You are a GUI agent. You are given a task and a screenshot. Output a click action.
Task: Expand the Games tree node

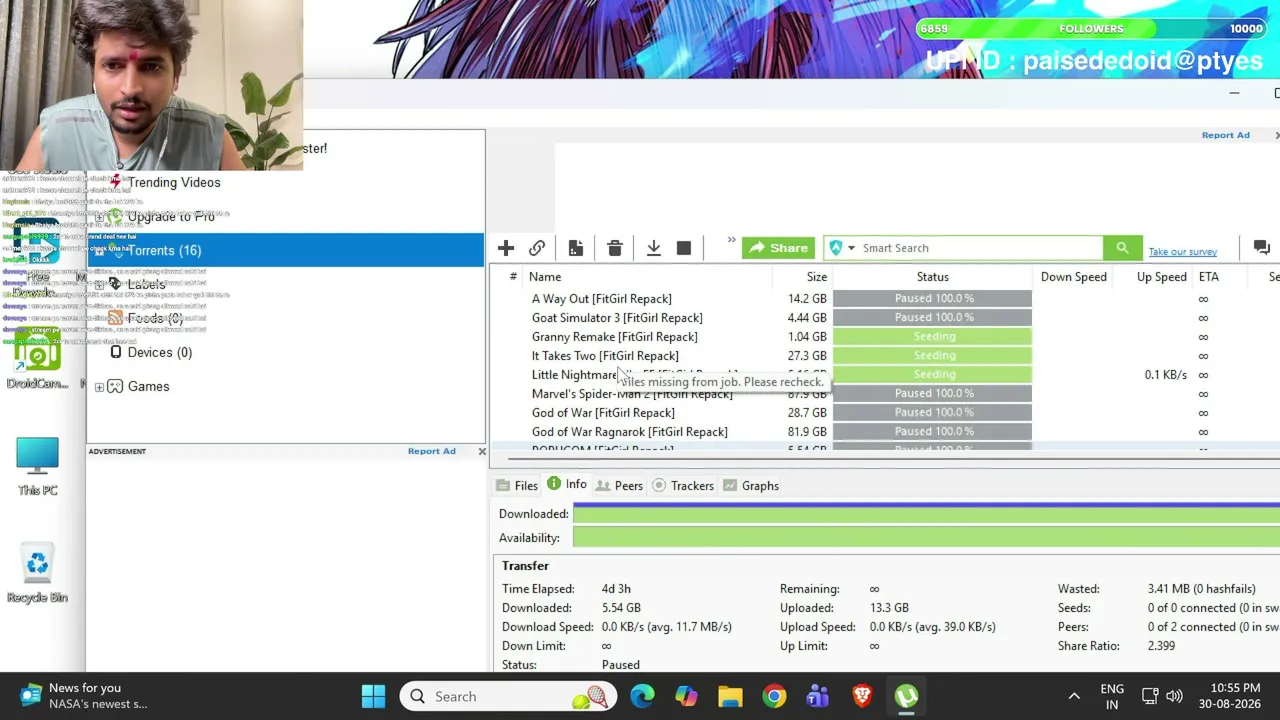[99, 387]
